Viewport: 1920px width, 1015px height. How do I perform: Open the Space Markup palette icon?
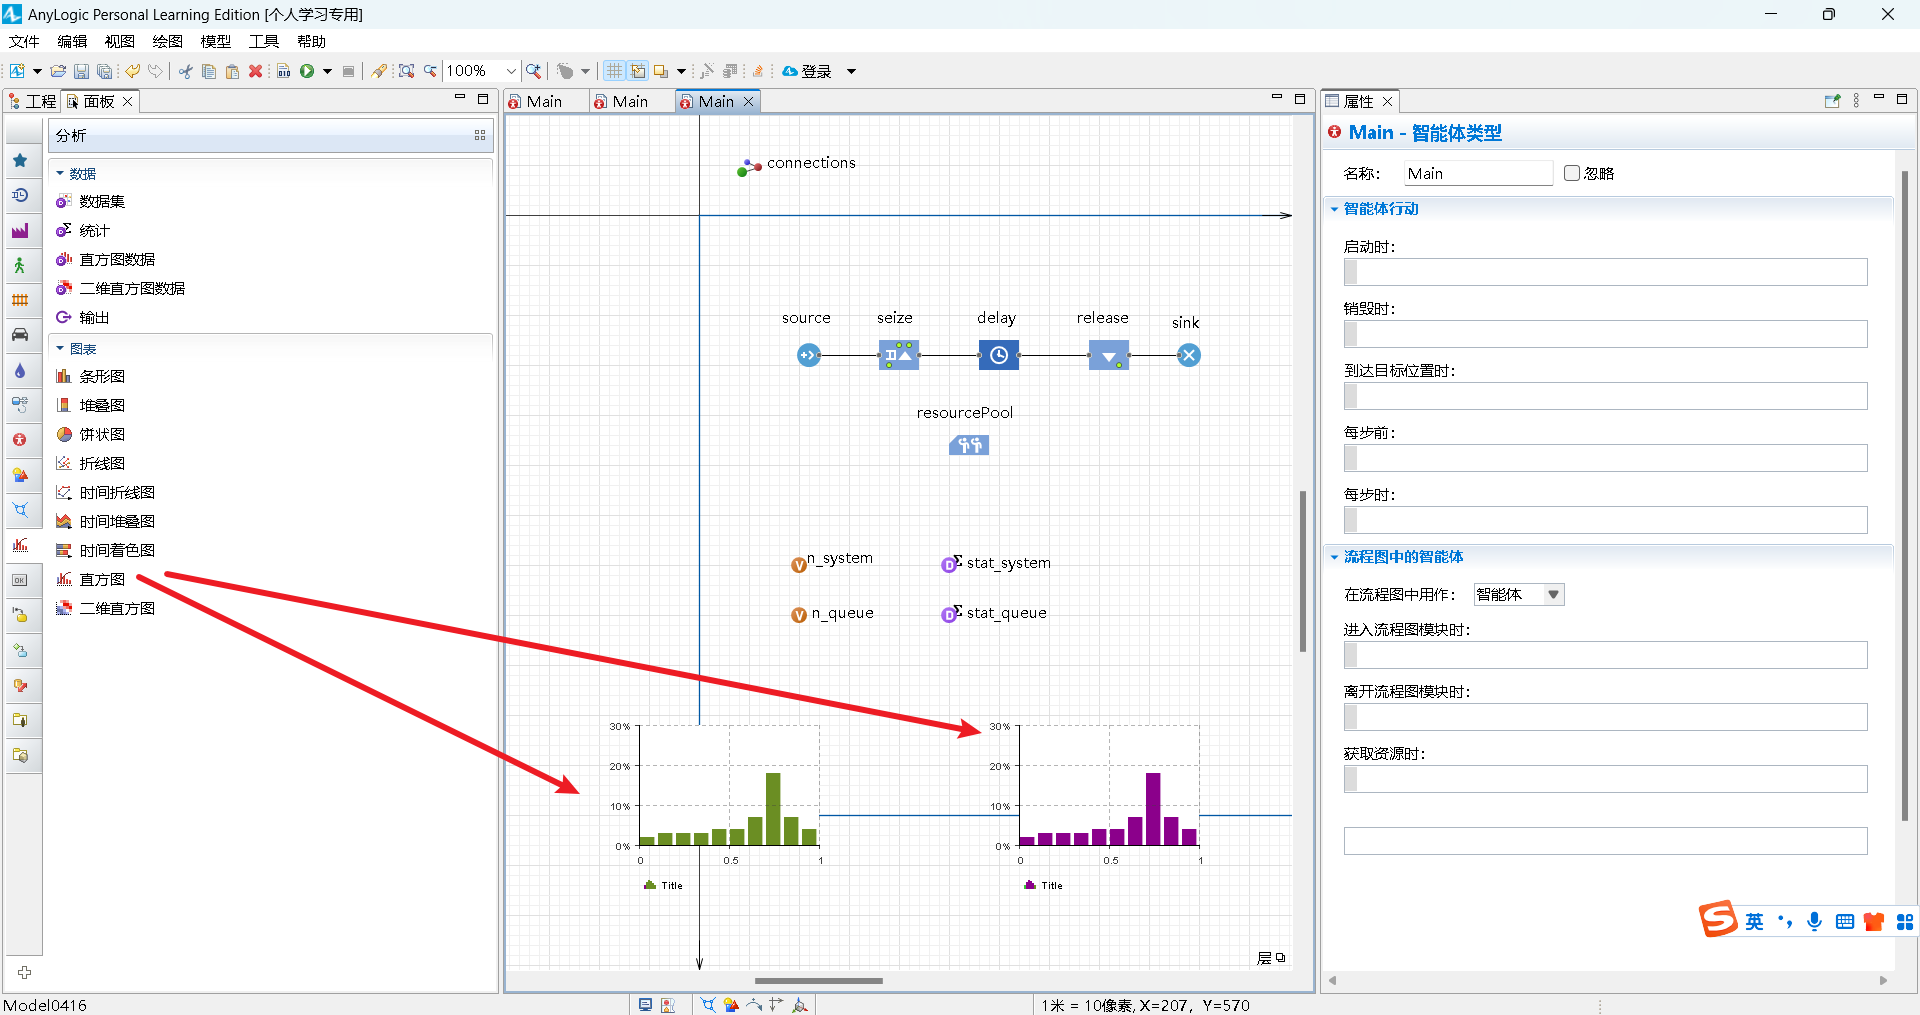coord(20,510)
